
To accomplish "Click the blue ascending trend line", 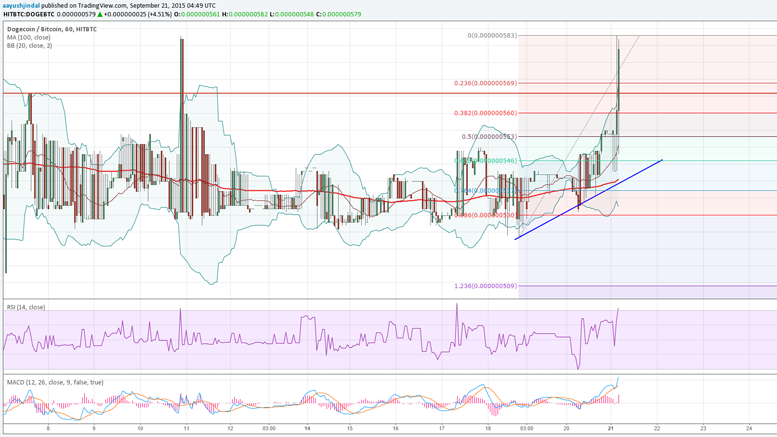I will 589,200.
